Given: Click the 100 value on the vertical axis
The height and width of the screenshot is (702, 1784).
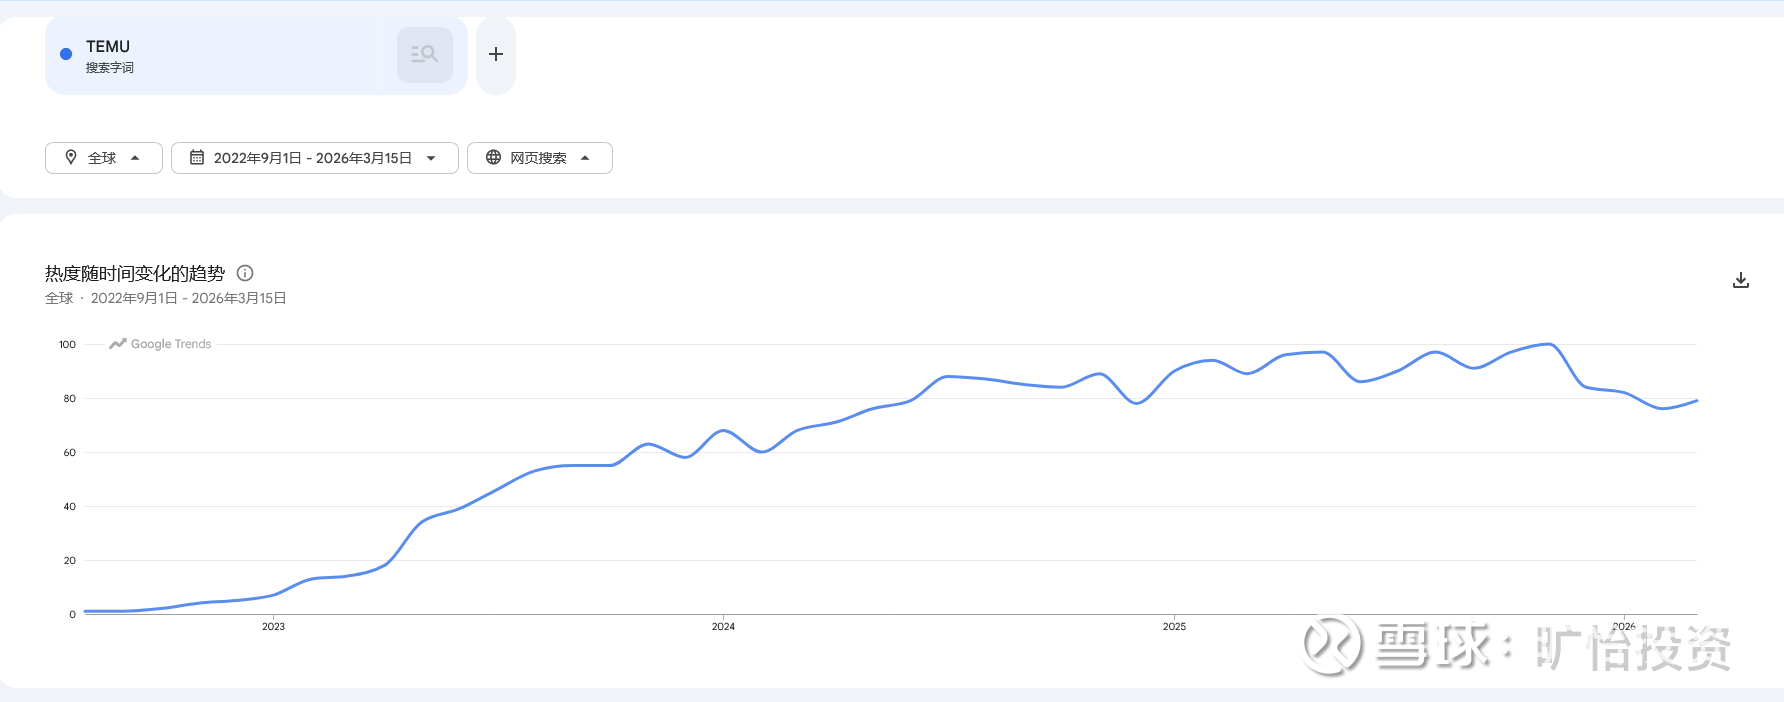Looking at the screenshot, I should (x=67, y=345).
